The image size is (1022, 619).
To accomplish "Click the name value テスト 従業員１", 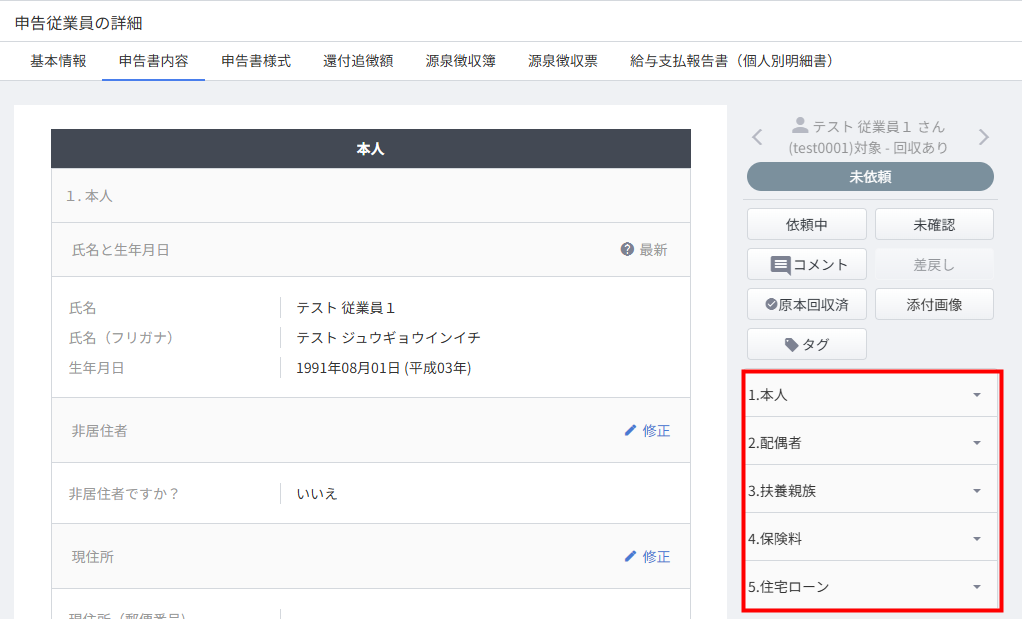I will click(345, 308).
